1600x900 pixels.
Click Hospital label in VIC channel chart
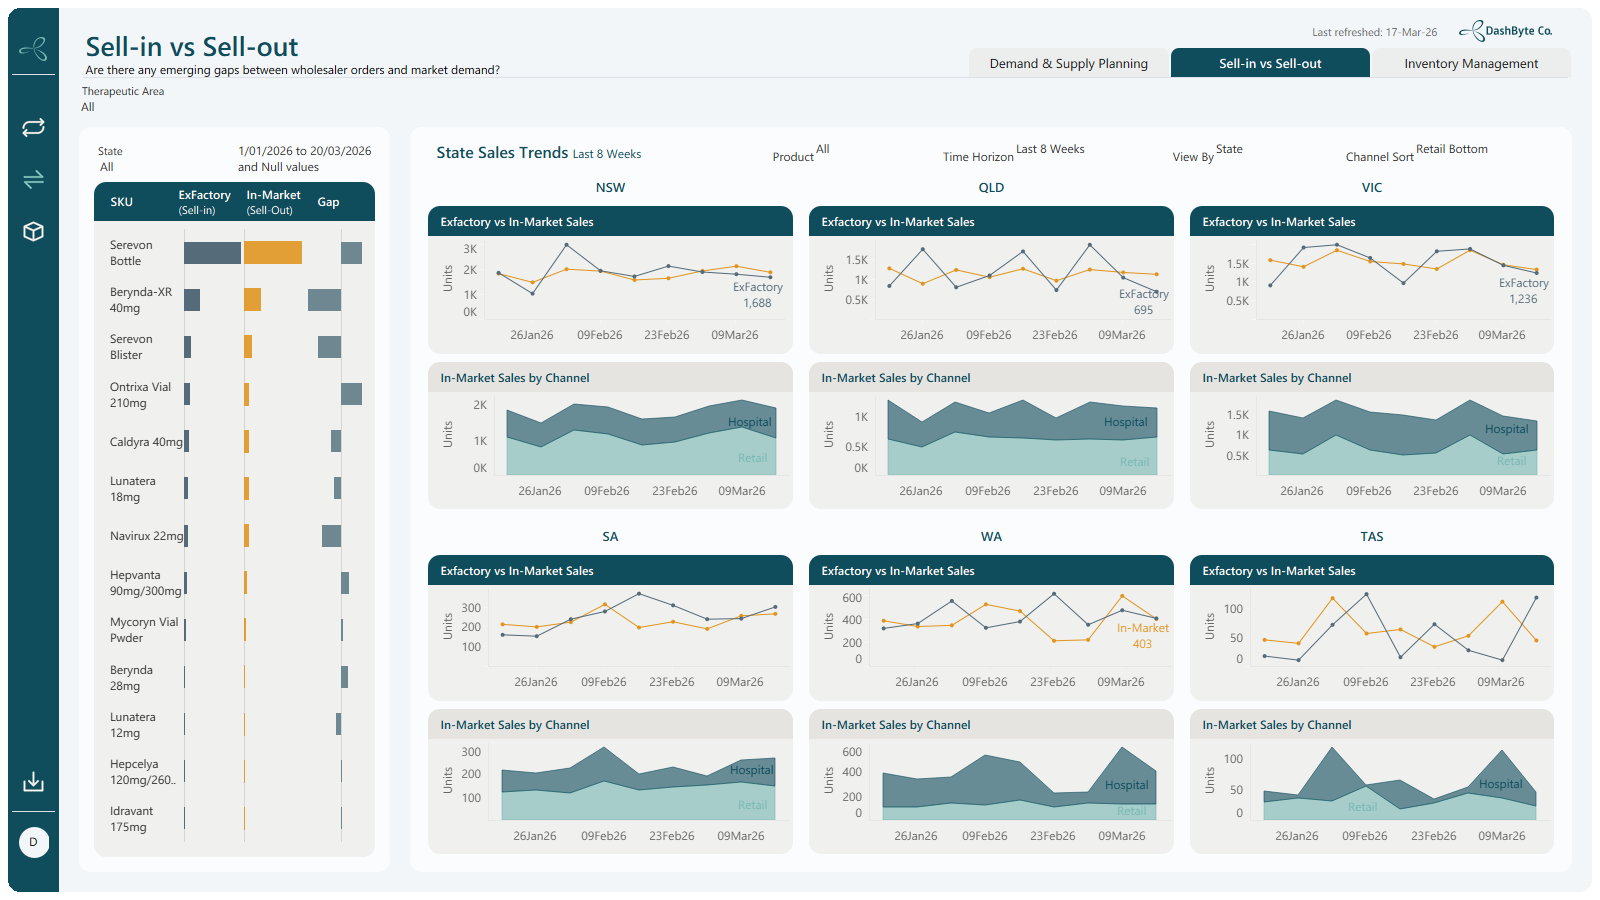click(1506, 429)
